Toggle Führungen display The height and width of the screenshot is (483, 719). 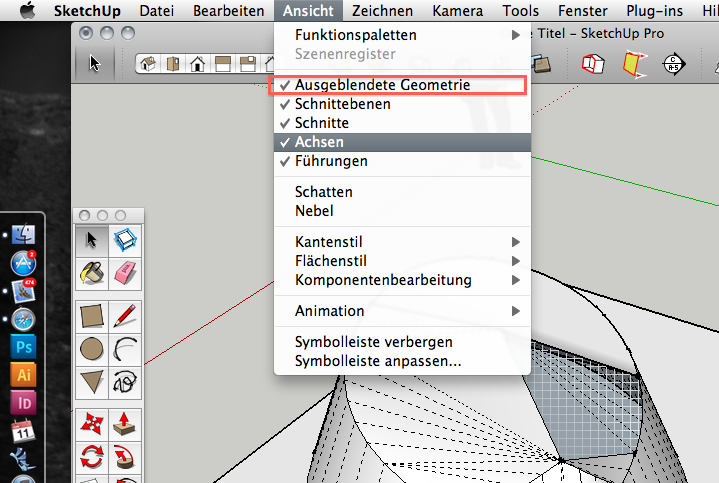tap(402, 161)
